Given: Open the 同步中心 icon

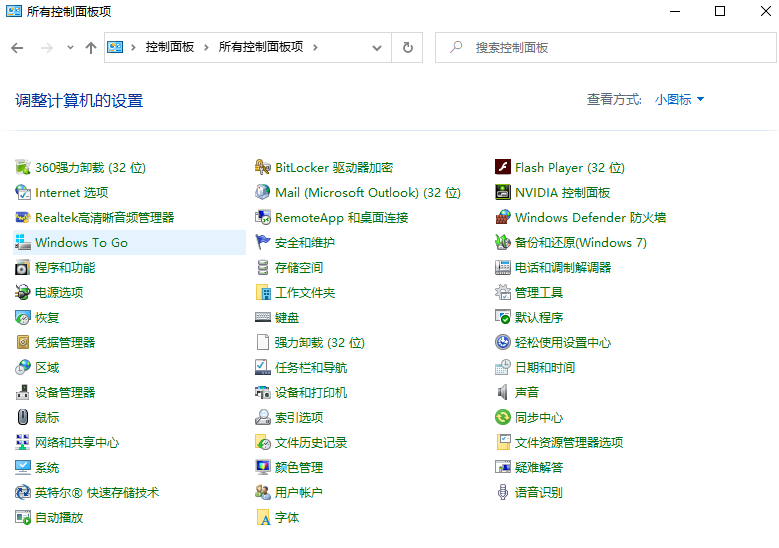Looking at the screenshot, I should coord(503,418).
